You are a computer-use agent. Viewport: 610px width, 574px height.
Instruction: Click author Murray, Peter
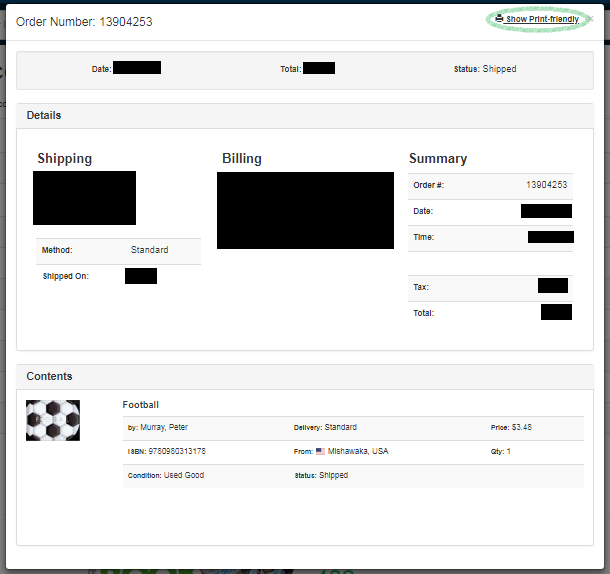coord(164,427)
